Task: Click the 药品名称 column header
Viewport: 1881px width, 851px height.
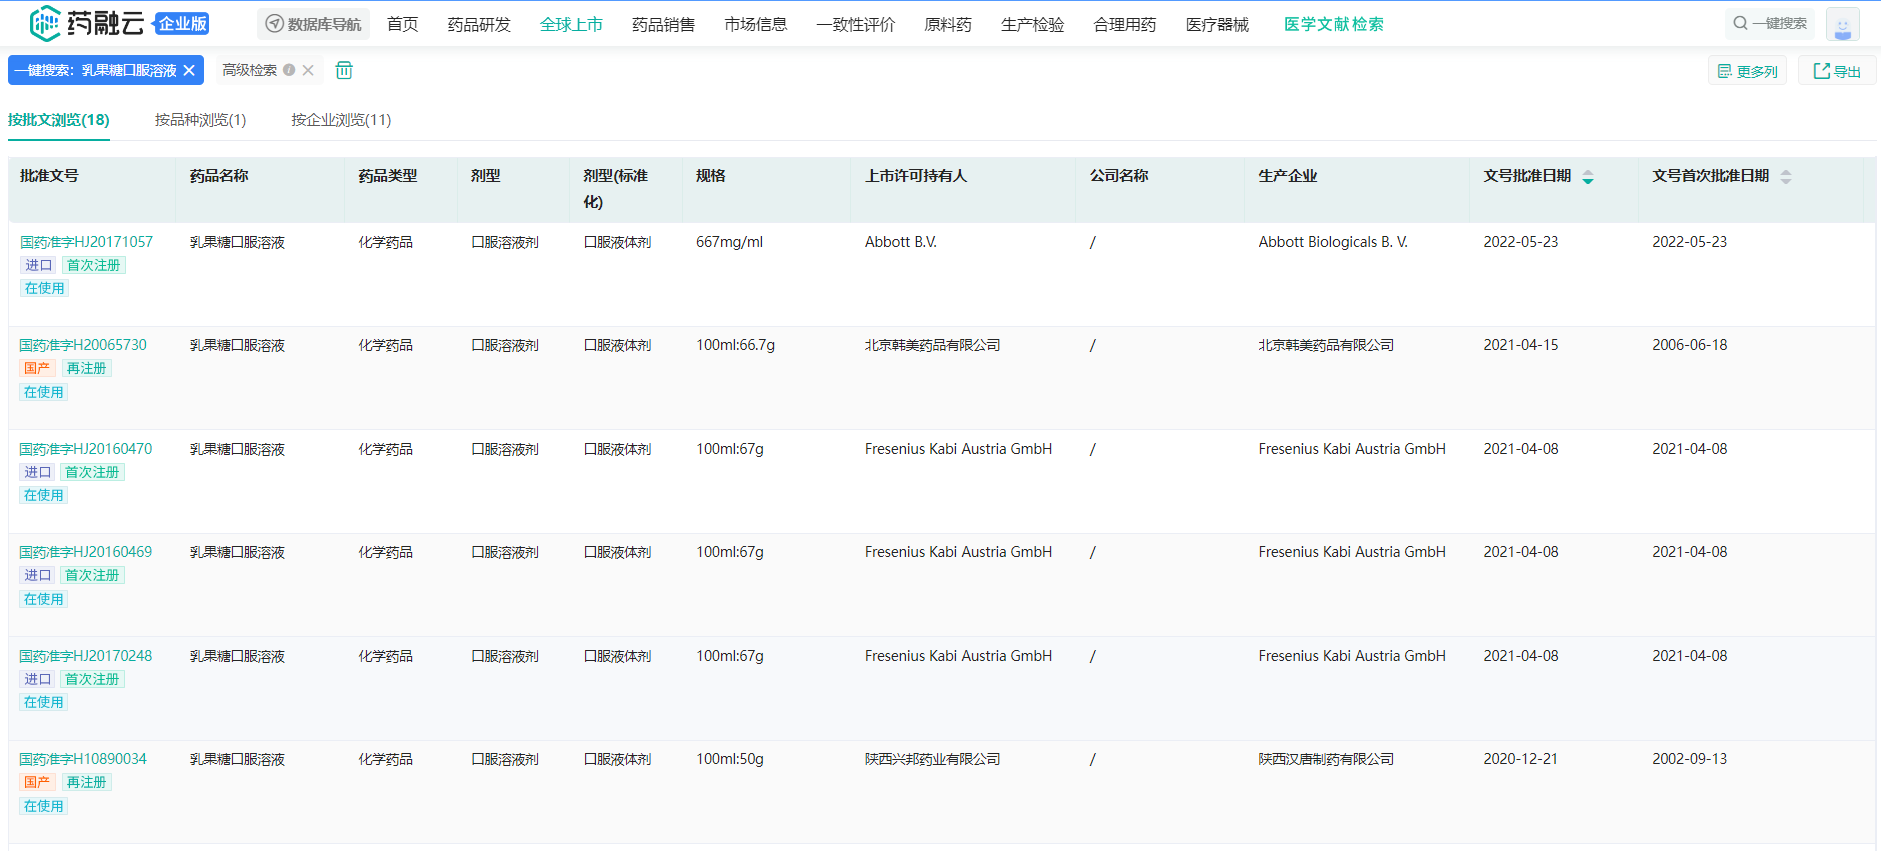Action: [219, 176]
